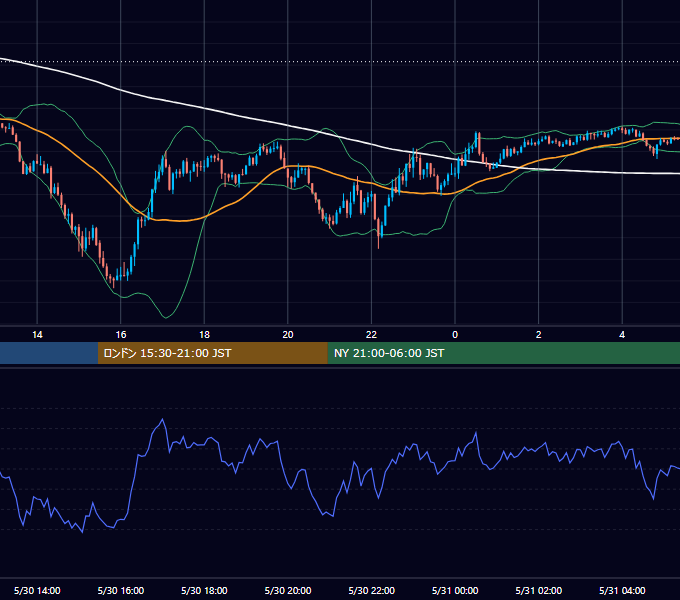
Task: Click hour label 2 on price chart axis
Action: click(x=539, y=335)
